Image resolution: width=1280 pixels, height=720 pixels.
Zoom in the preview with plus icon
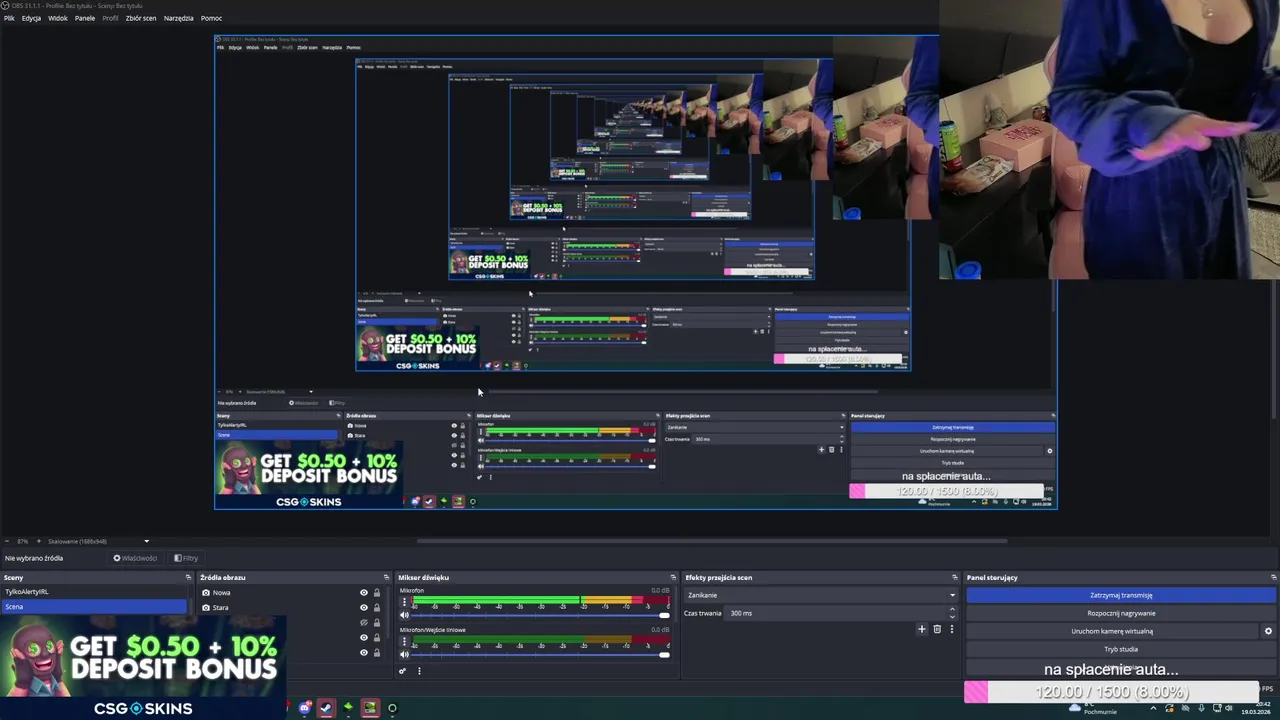coord(39,541)
